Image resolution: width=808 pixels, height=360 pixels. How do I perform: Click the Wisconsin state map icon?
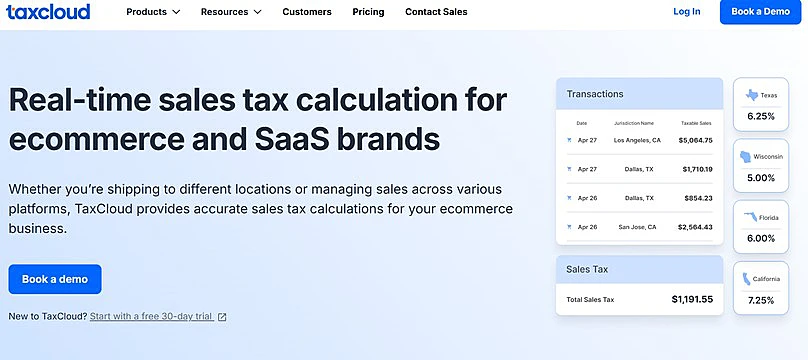click(745, 157)
